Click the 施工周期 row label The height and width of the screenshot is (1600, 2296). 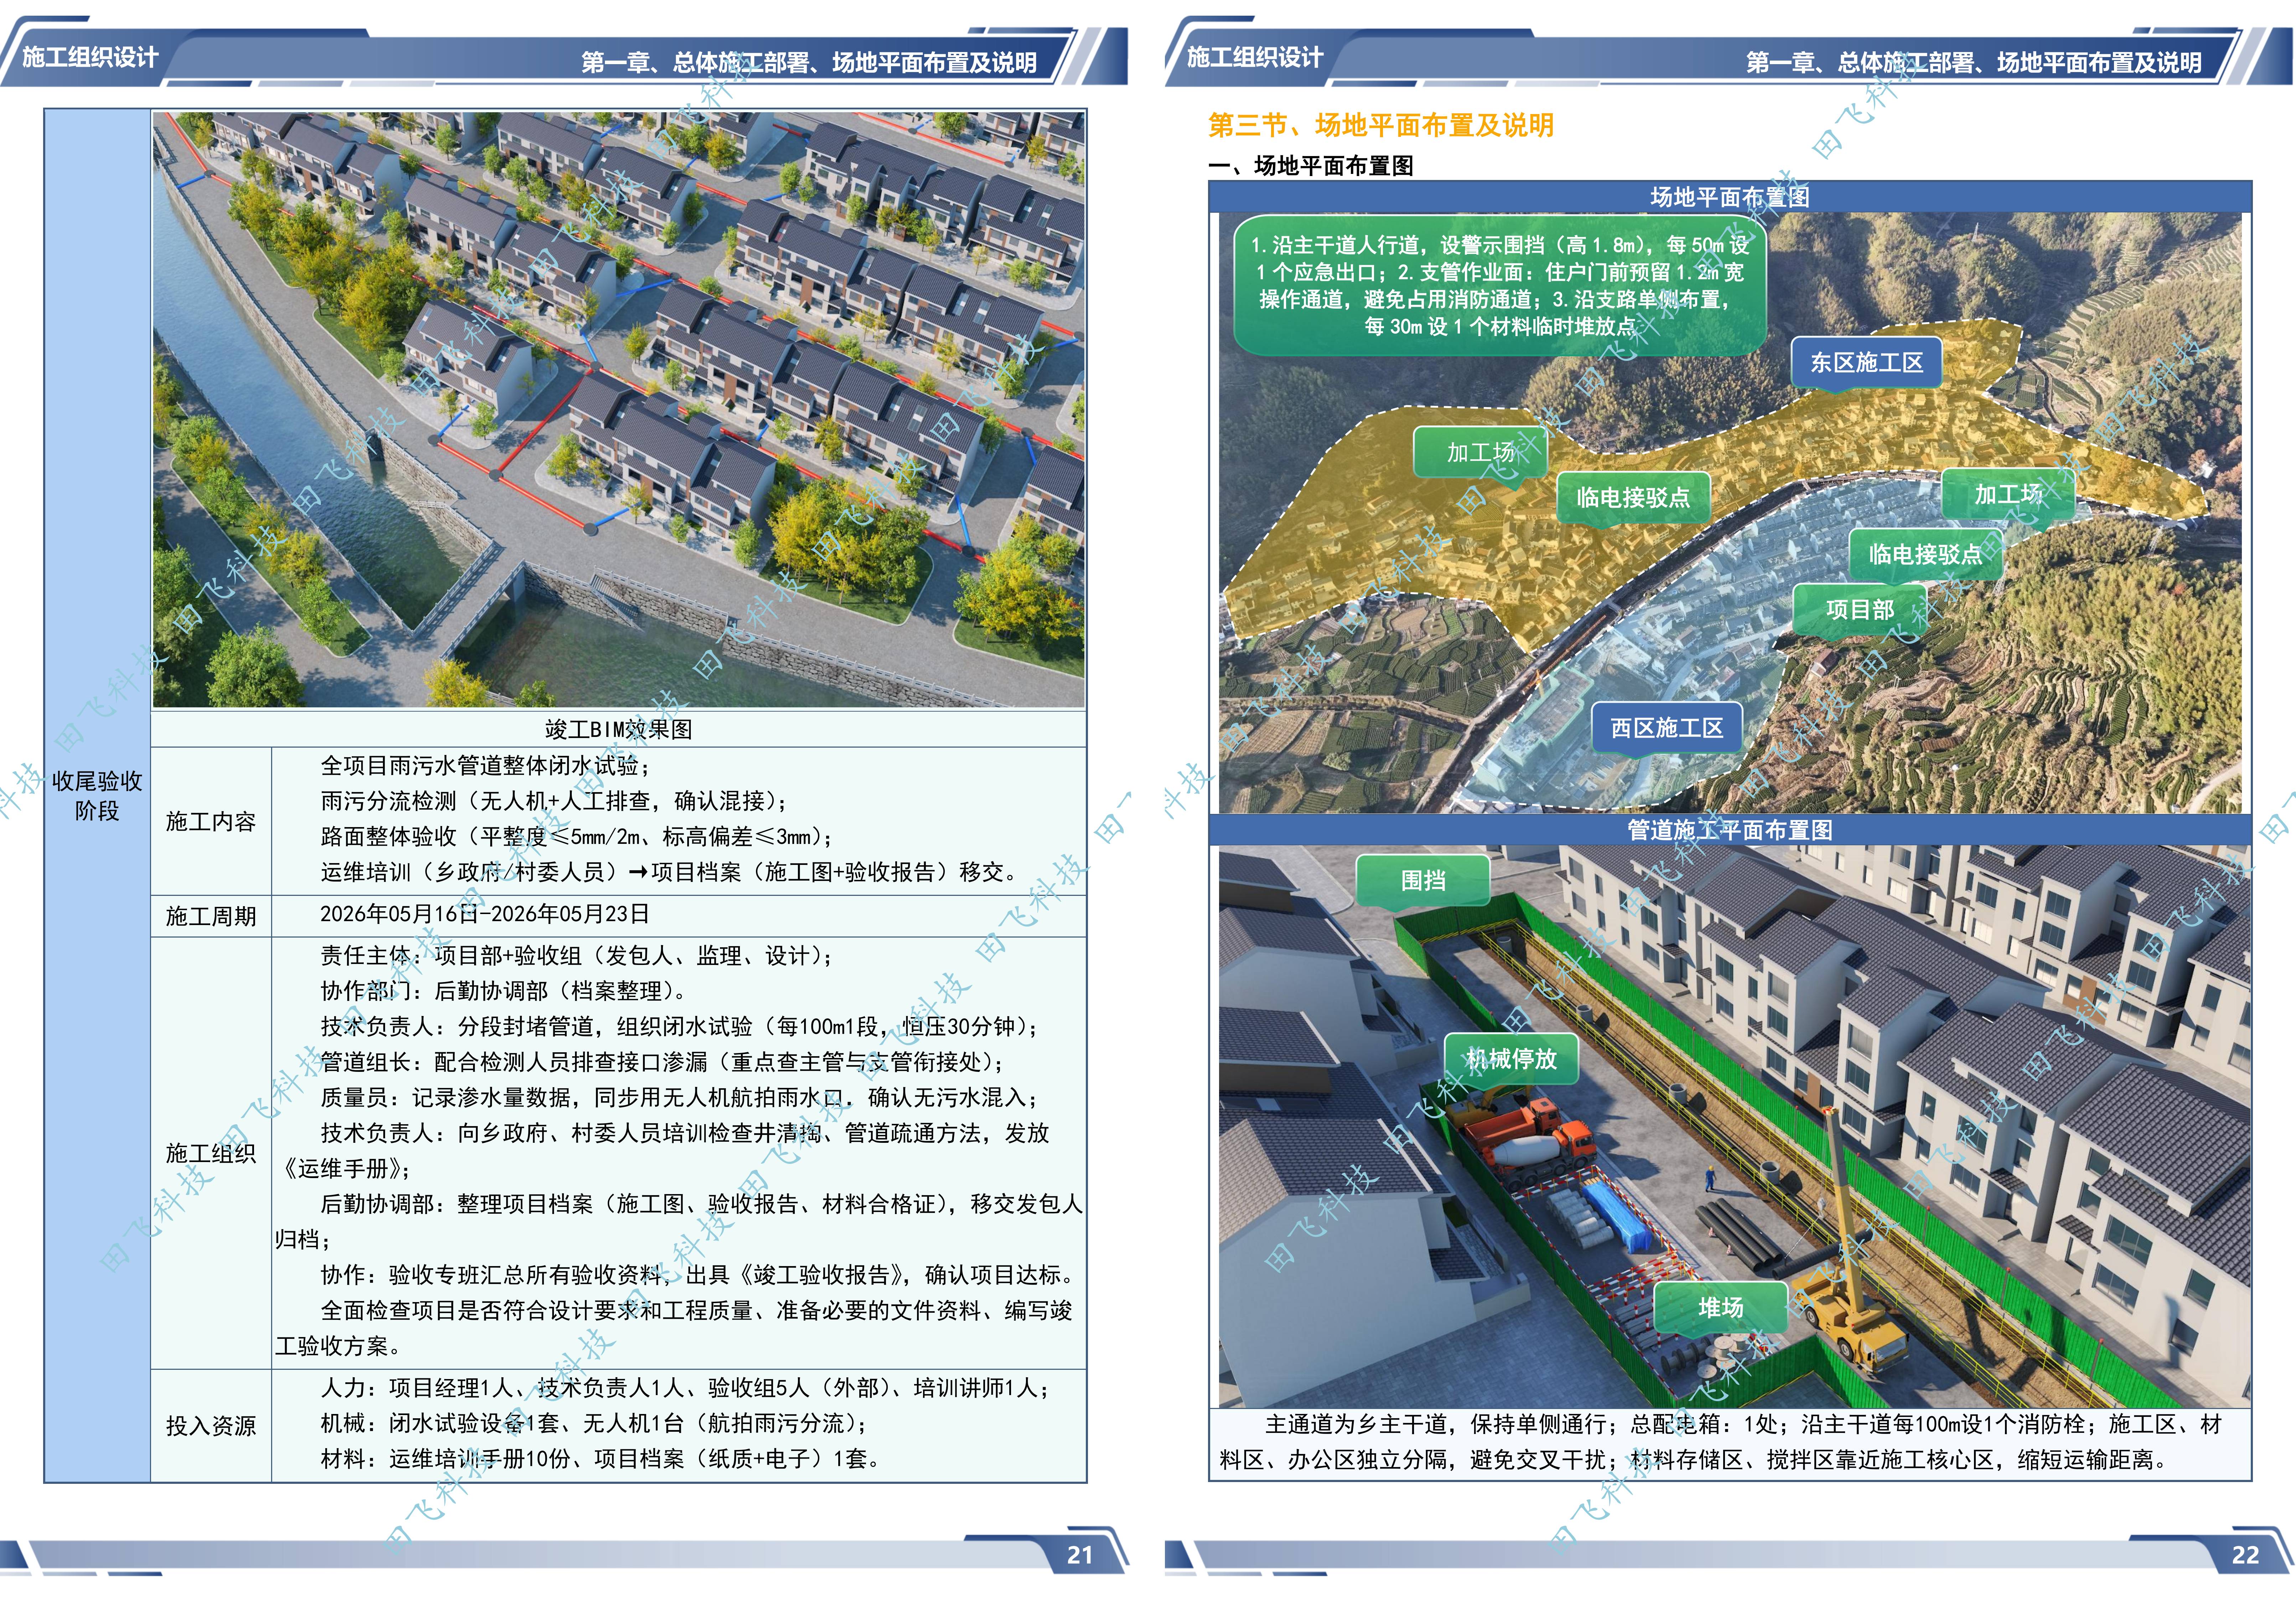(x=211, y=916)
